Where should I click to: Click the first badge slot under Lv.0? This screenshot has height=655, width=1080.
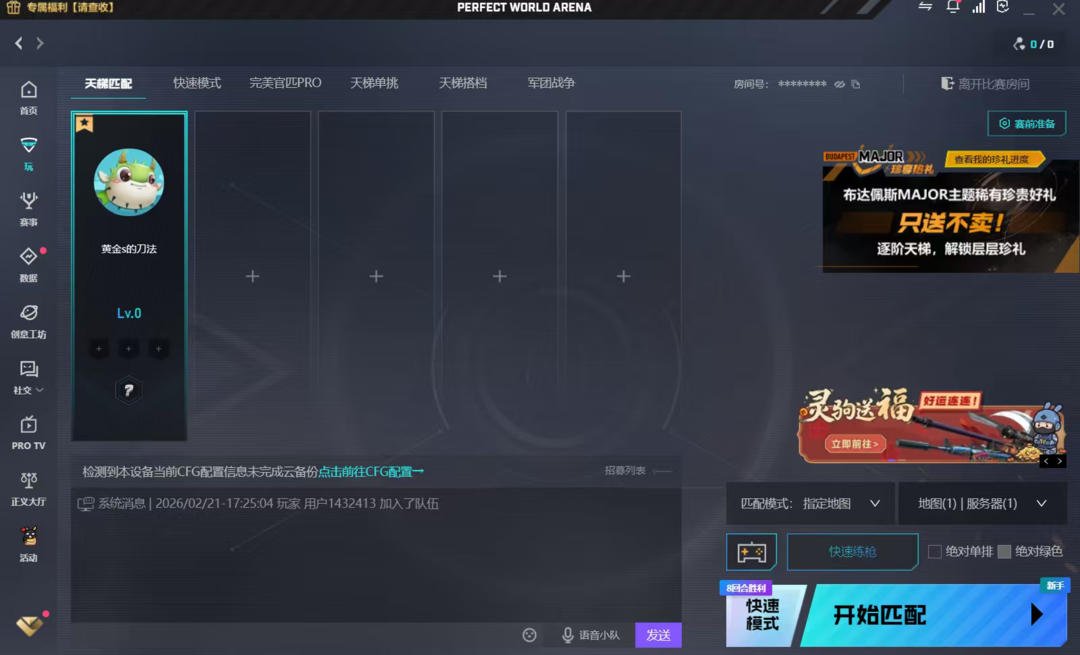(x=98, y=349)
